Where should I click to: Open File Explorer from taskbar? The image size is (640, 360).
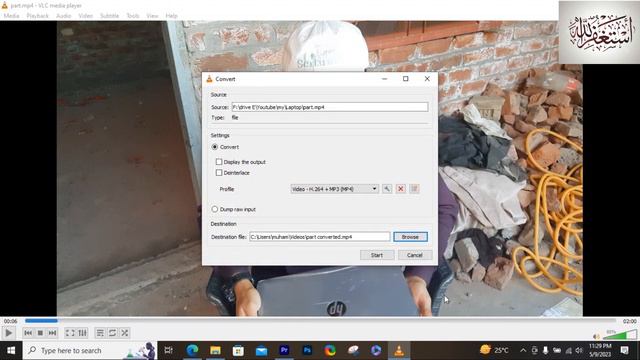click(215, 351)
